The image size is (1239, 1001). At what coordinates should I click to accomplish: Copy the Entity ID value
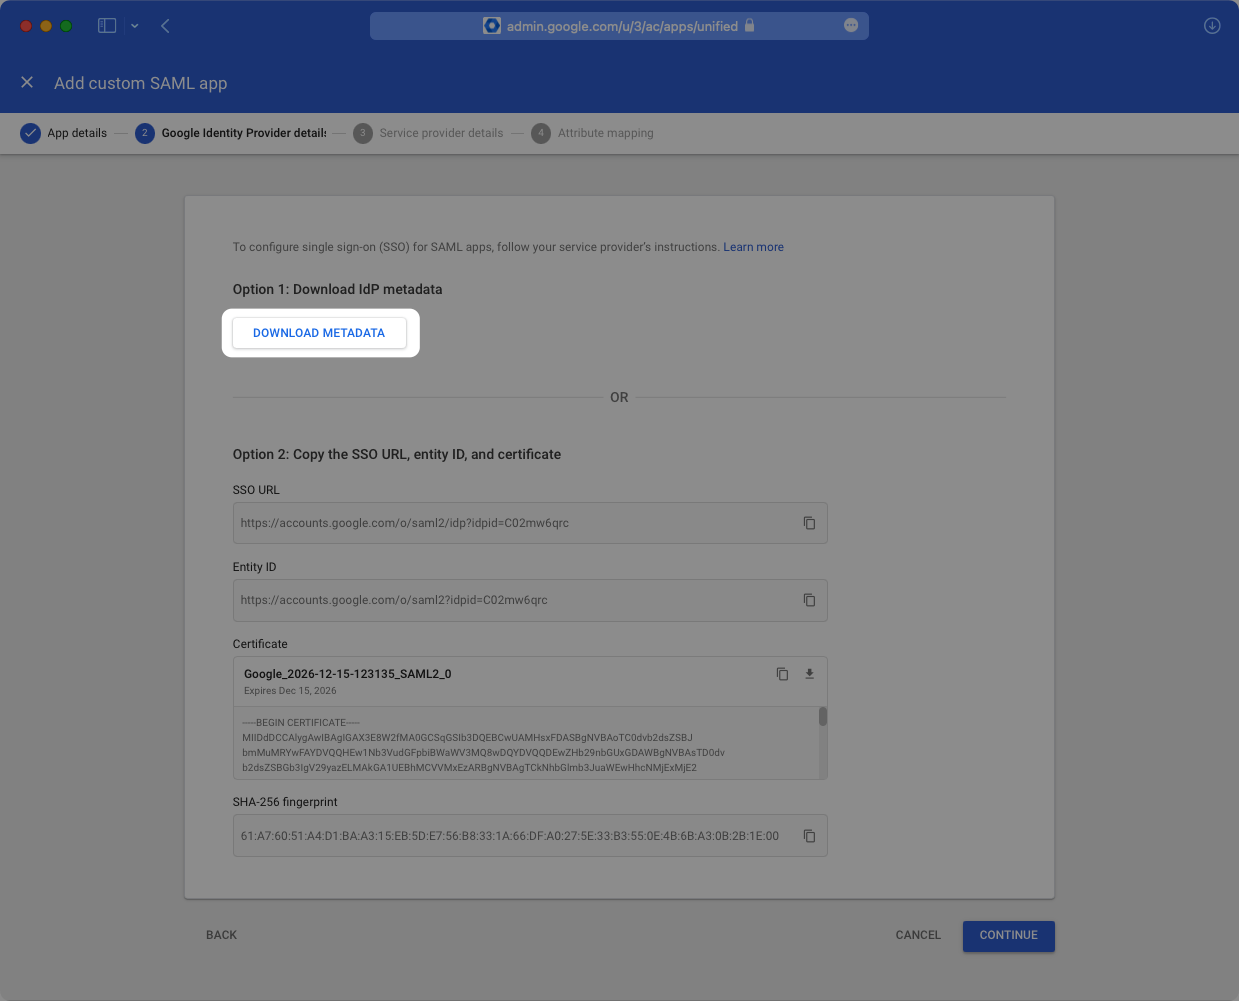(809, 600)
